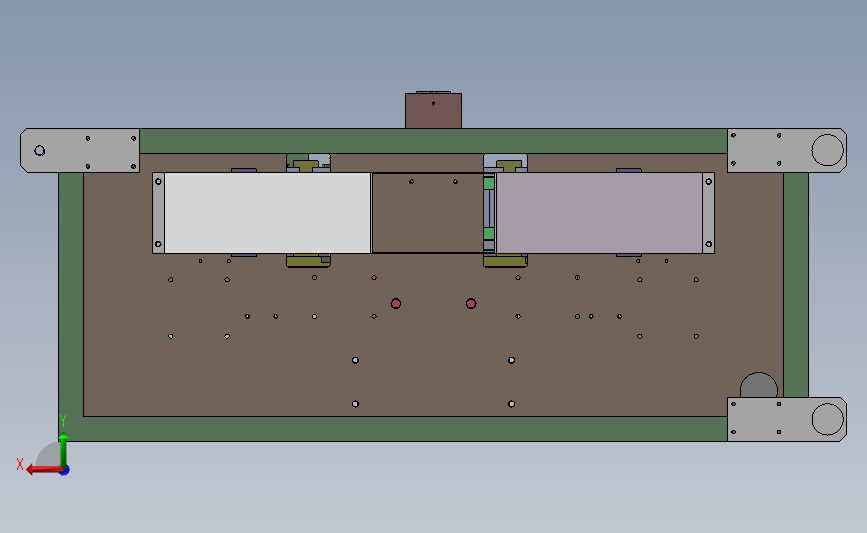Click the green Y axis arrow of the triad
Image resolution: width=867 pixels, height=533 pixels.
point(64,451)
